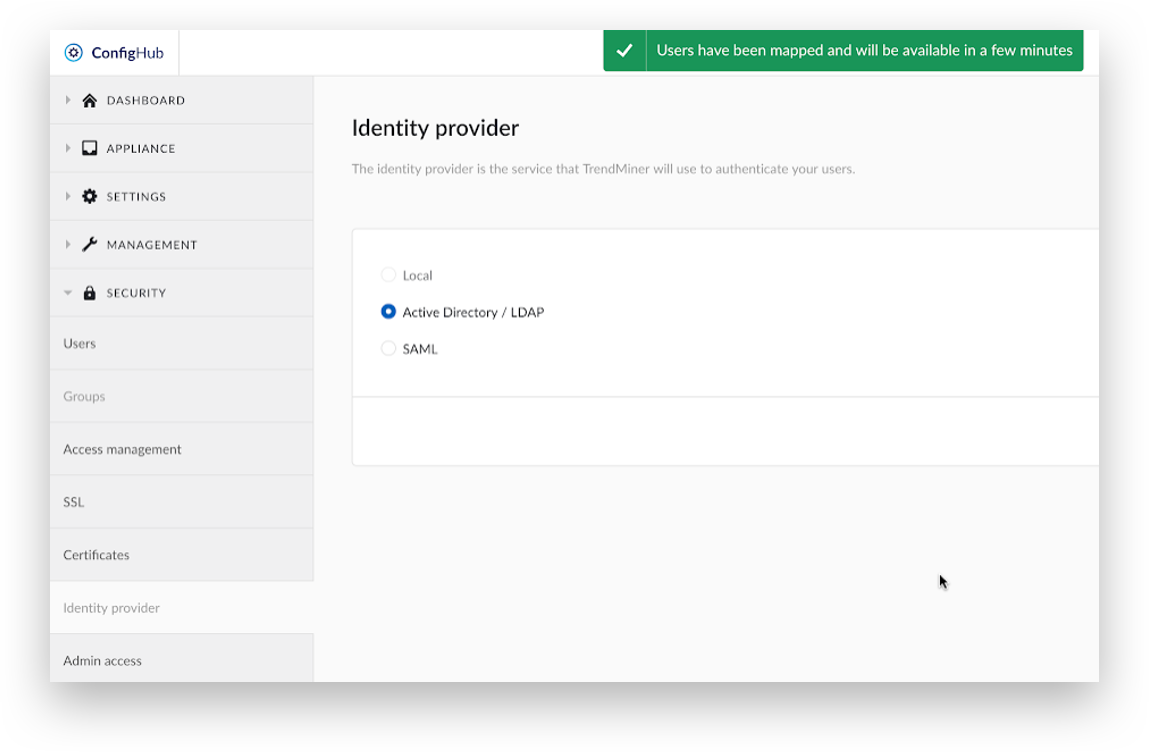Click the ConfigHub brand name
The width and height of the screenshot is (1149, 752).
[128, 53]
